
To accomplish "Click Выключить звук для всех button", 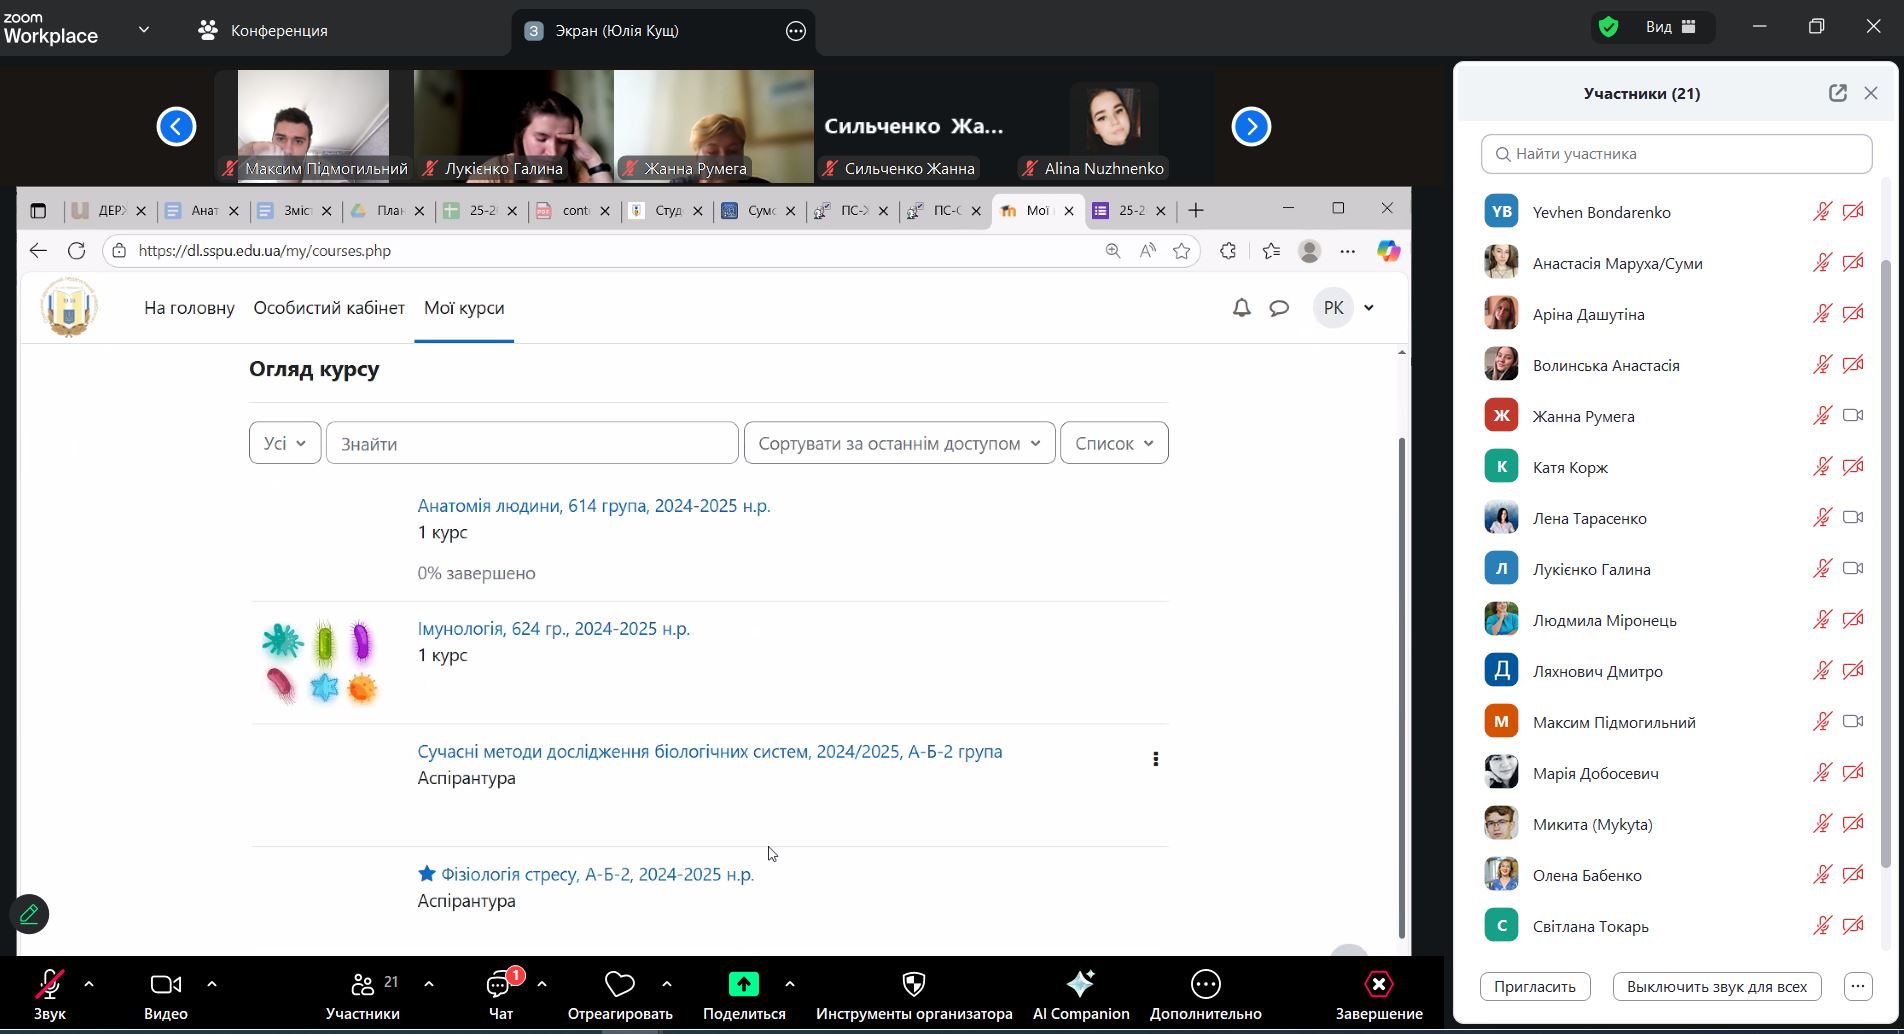I will pyautogui.click(x=1716, y=987).
